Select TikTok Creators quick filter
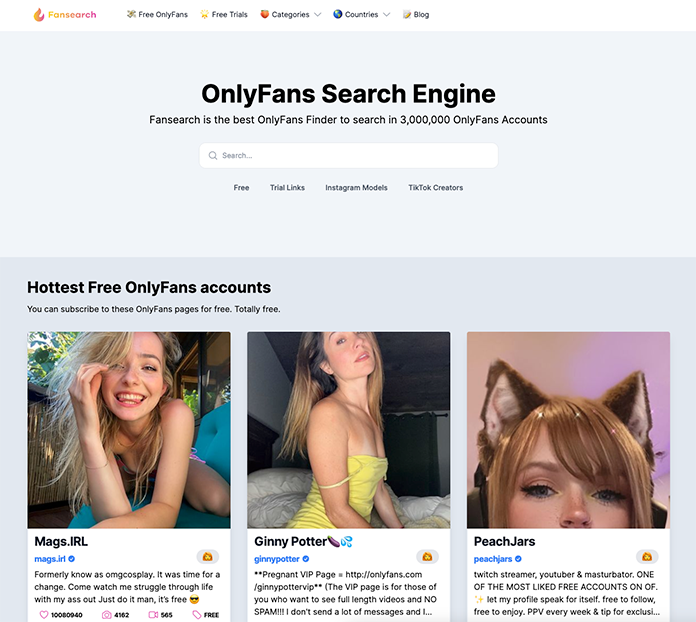 [435, 188]
